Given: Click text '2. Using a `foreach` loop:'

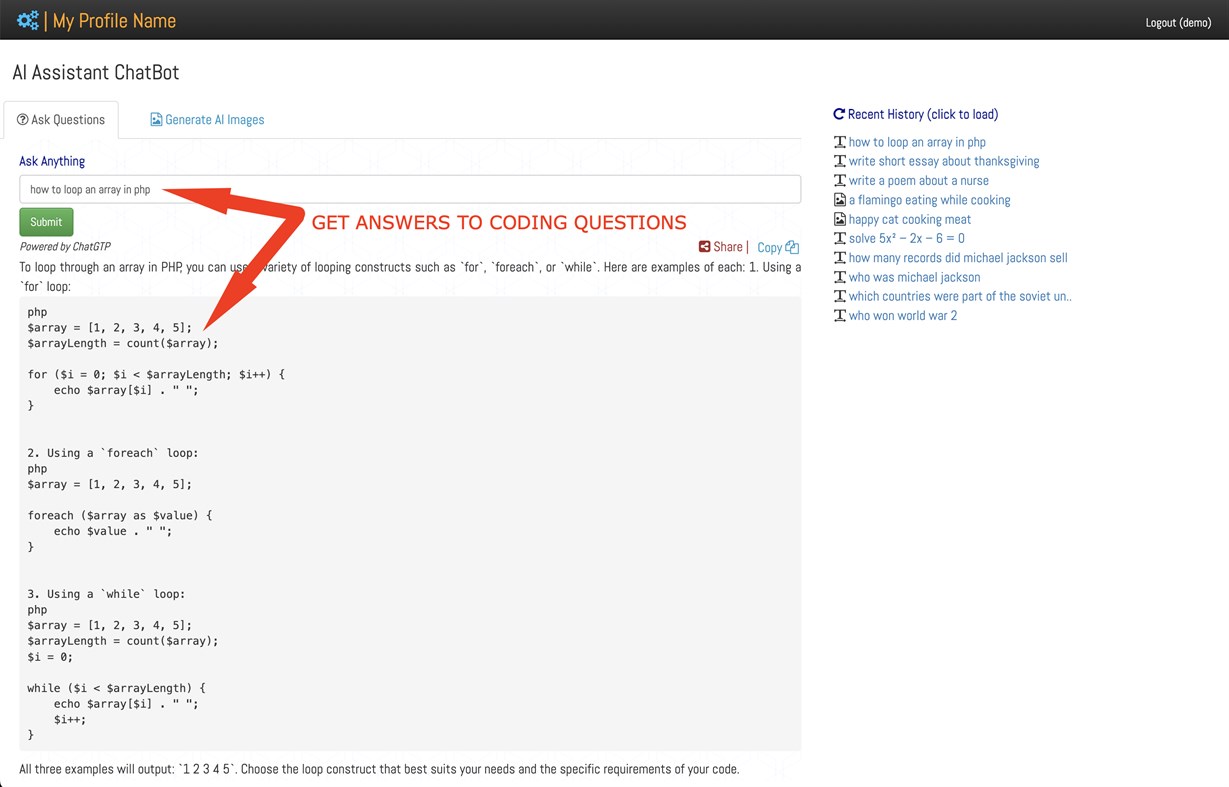Looking at the screenshot, I should click(x=113, y=453).
